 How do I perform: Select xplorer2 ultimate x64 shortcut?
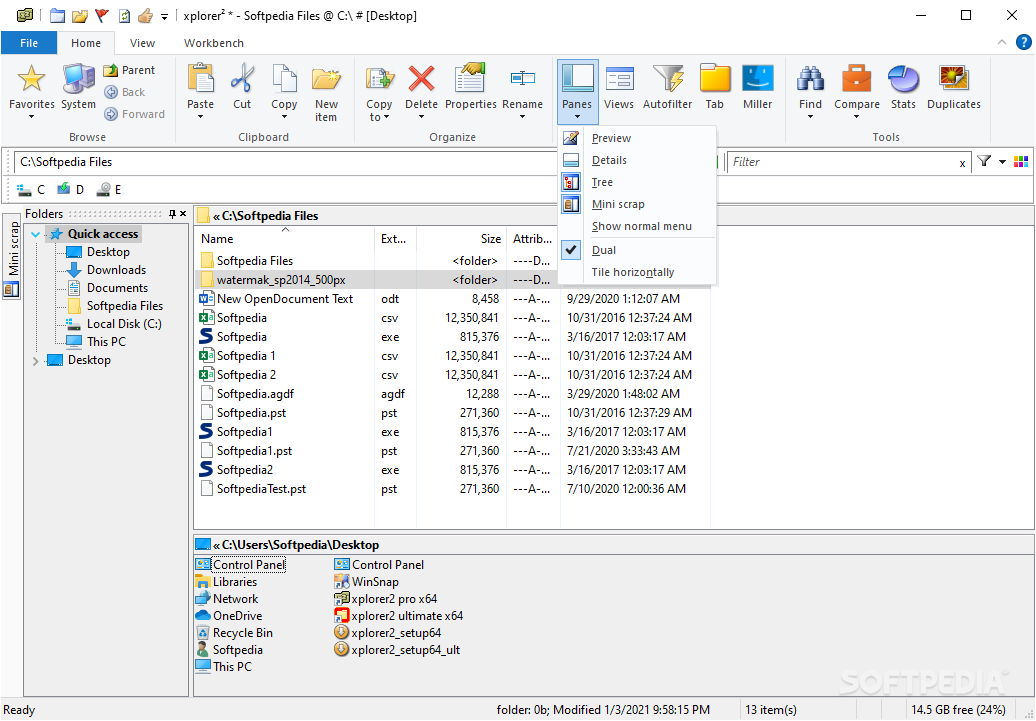point(407,616)
